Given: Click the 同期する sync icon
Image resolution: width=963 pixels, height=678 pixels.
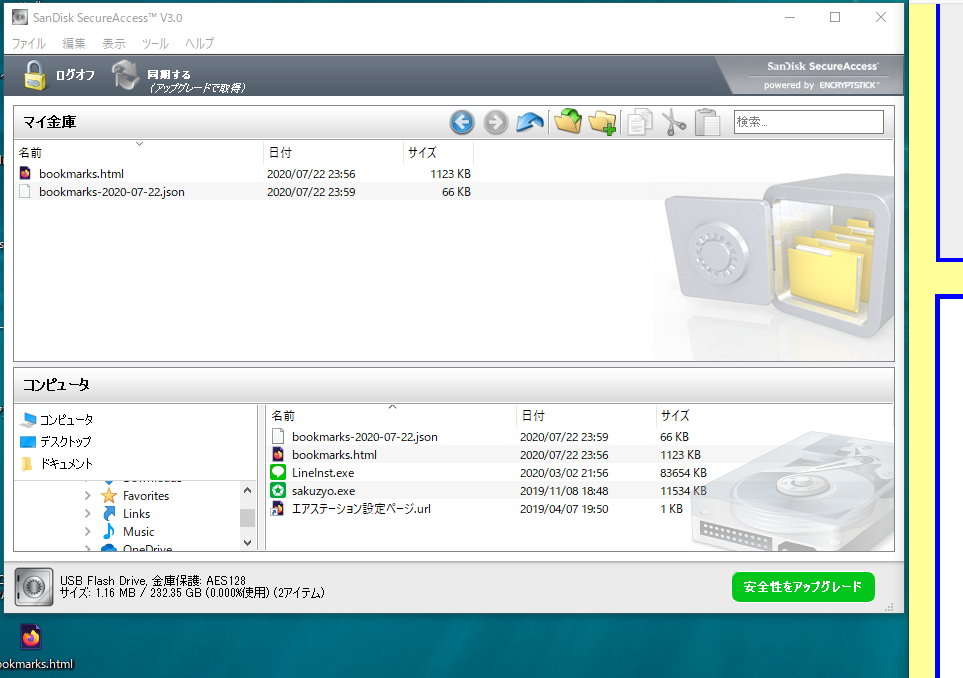Looking at the screenshot, I should point(125,75).
